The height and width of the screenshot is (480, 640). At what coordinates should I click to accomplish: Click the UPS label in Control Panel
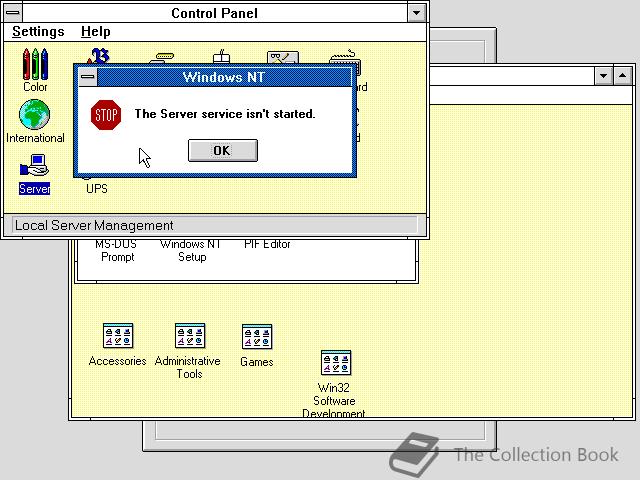pos(97,189)
